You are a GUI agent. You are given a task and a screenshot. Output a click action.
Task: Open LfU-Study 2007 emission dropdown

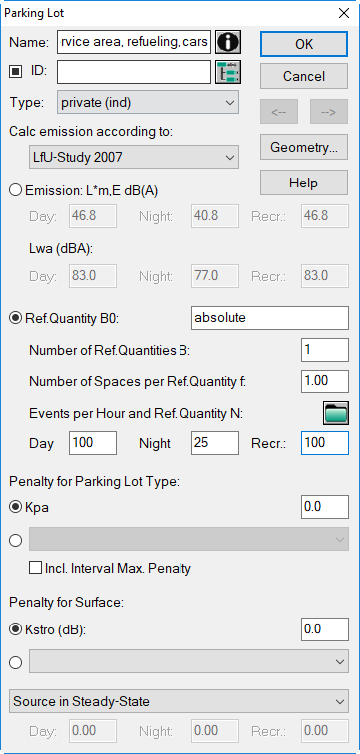click(x=134, y=157)
